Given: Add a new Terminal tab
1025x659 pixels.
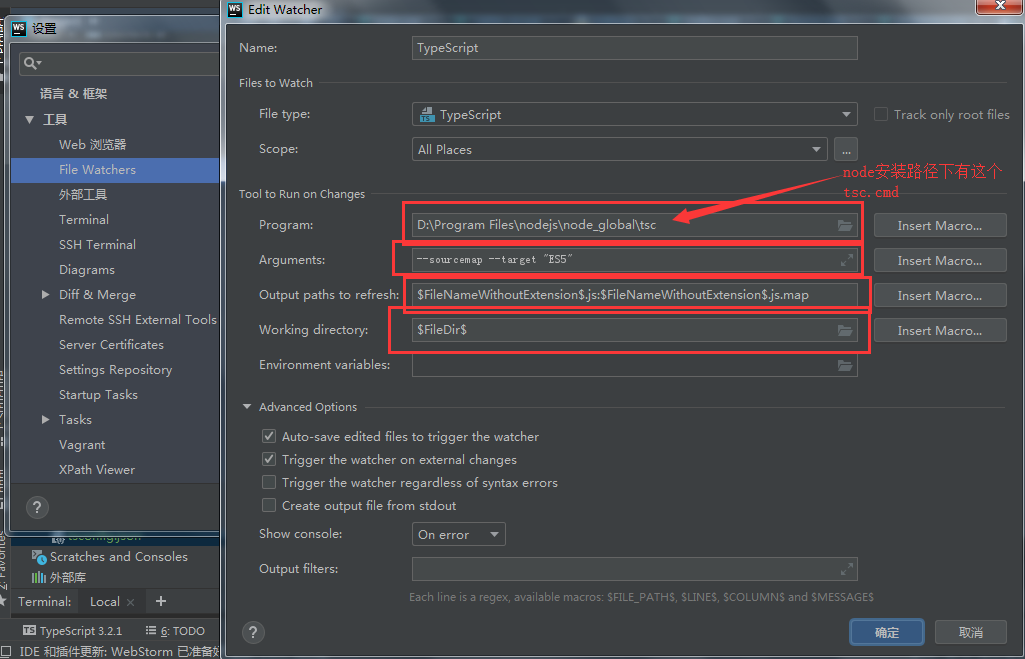Looking at the screenshot, I should [x=161, y=601].
